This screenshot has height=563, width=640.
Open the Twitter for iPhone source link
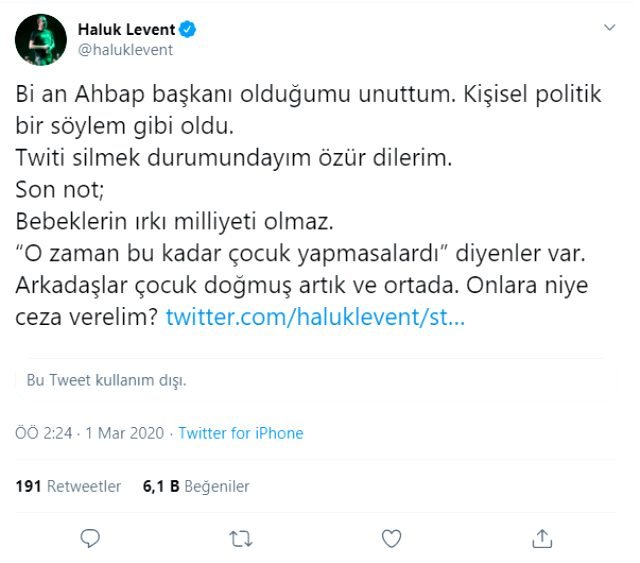coord(240,433)
